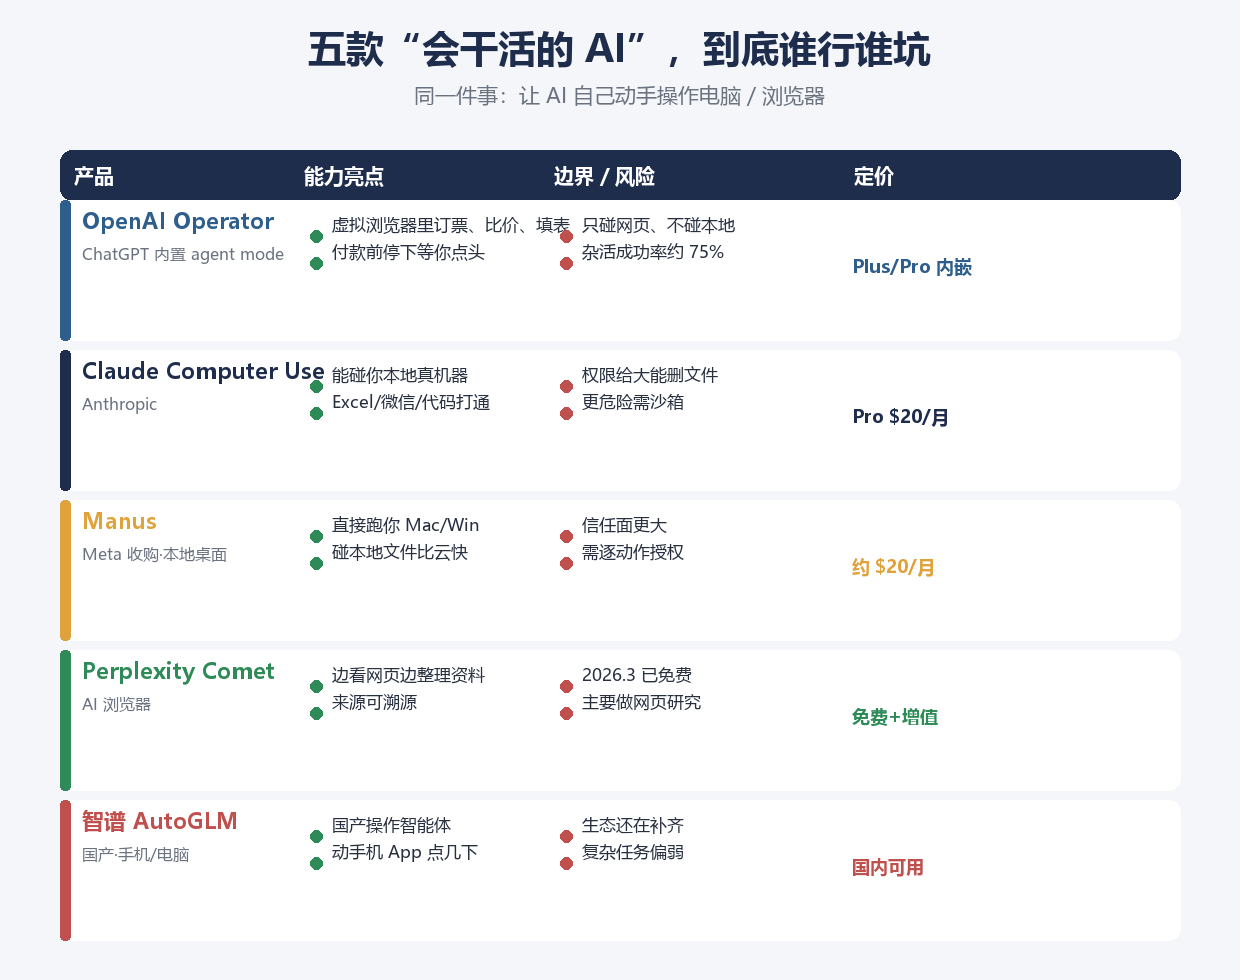Viewport: 1240px width, 980px height.
Task: Click red bullet beside 2026.3 已免费
Action: tap(566, 686)
